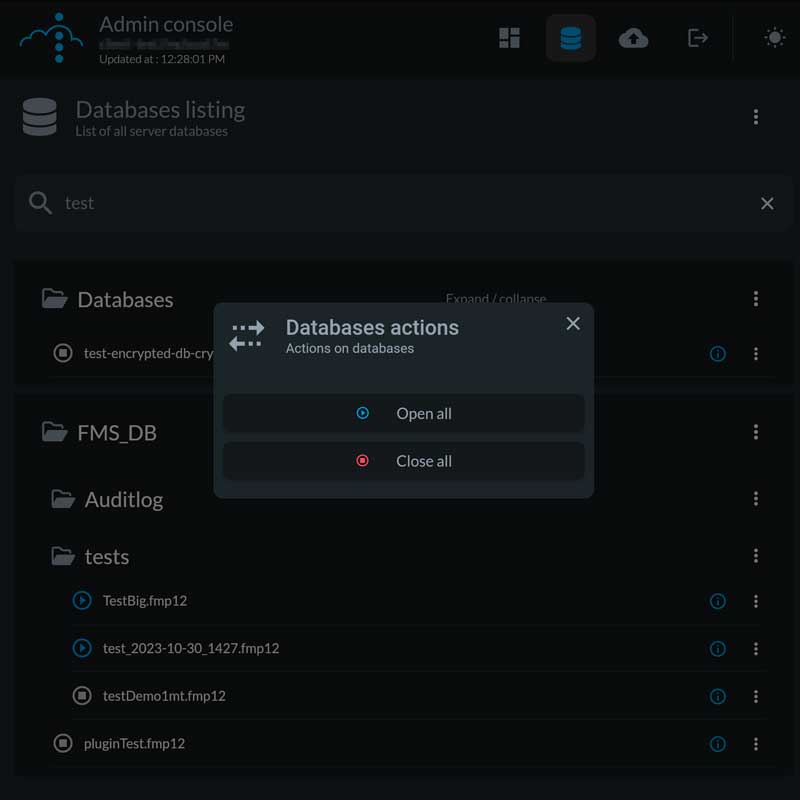Click the stop icon next to test-encrypted-db-cry

62,353
